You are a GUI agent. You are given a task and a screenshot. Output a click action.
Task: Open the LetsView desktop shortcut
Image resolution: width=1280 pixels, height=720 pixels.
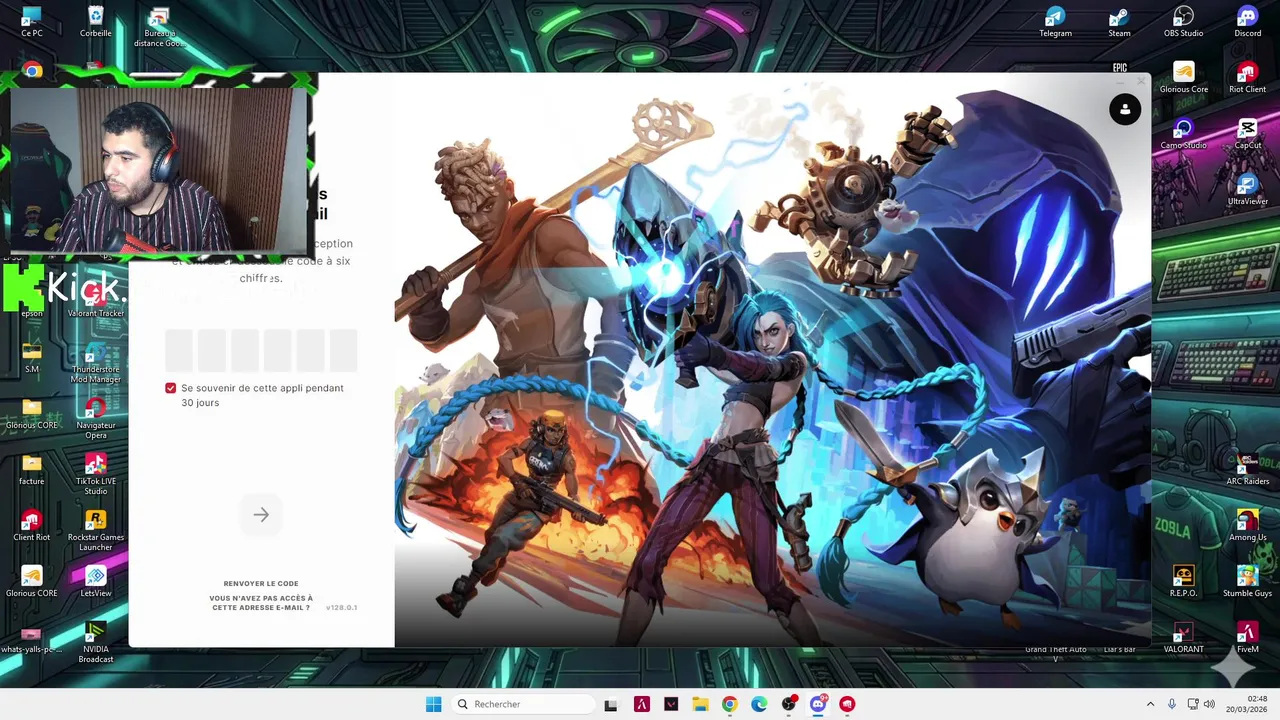(96, 582)
